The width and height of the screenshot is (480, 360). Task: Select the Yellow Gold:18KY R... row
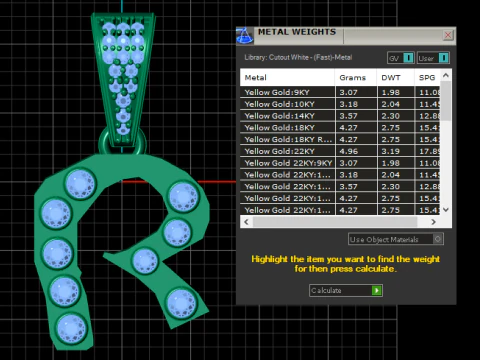click(340, 139)
